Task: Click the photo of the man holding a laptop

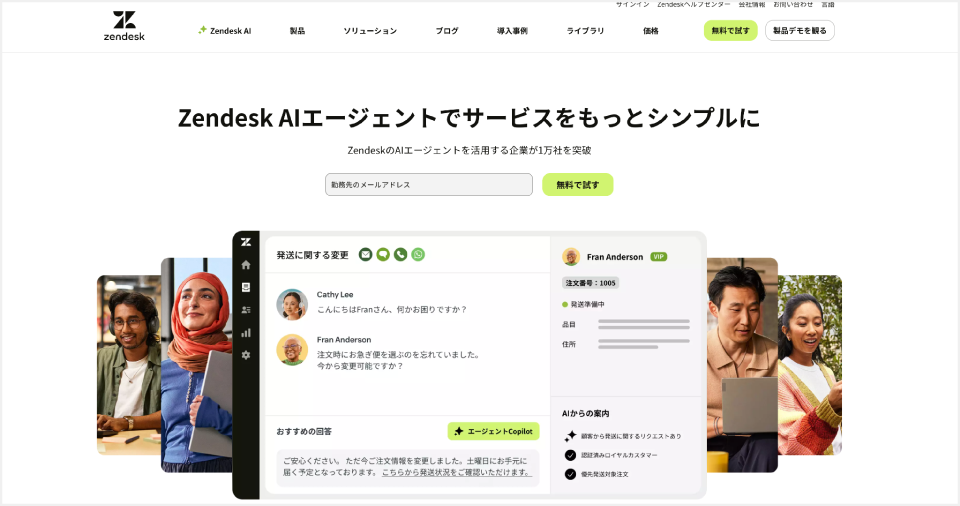Action: click(x=742, y=365)
